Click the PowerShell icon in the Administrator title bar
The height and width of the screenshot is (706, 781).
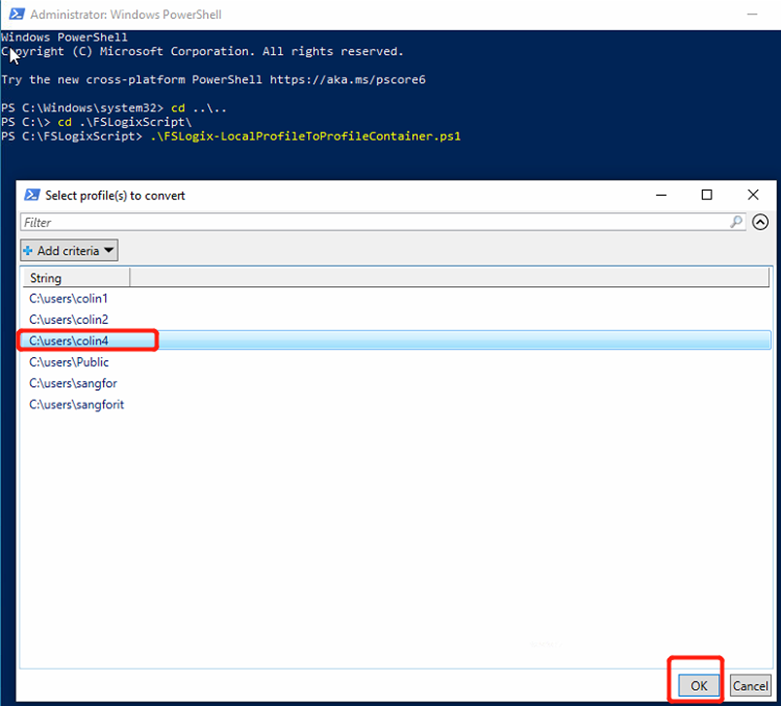point(14,15)
